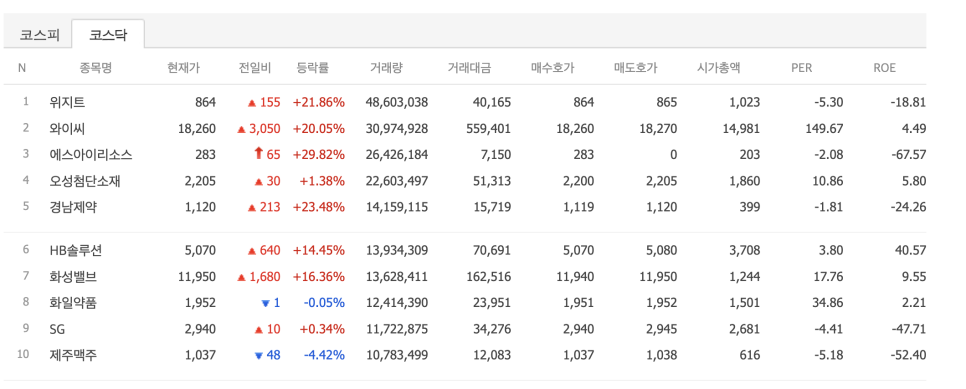Click the 시가총액 column header
Image resolution: width=966 pixels, height=389 pixels.
pos(718,68)
